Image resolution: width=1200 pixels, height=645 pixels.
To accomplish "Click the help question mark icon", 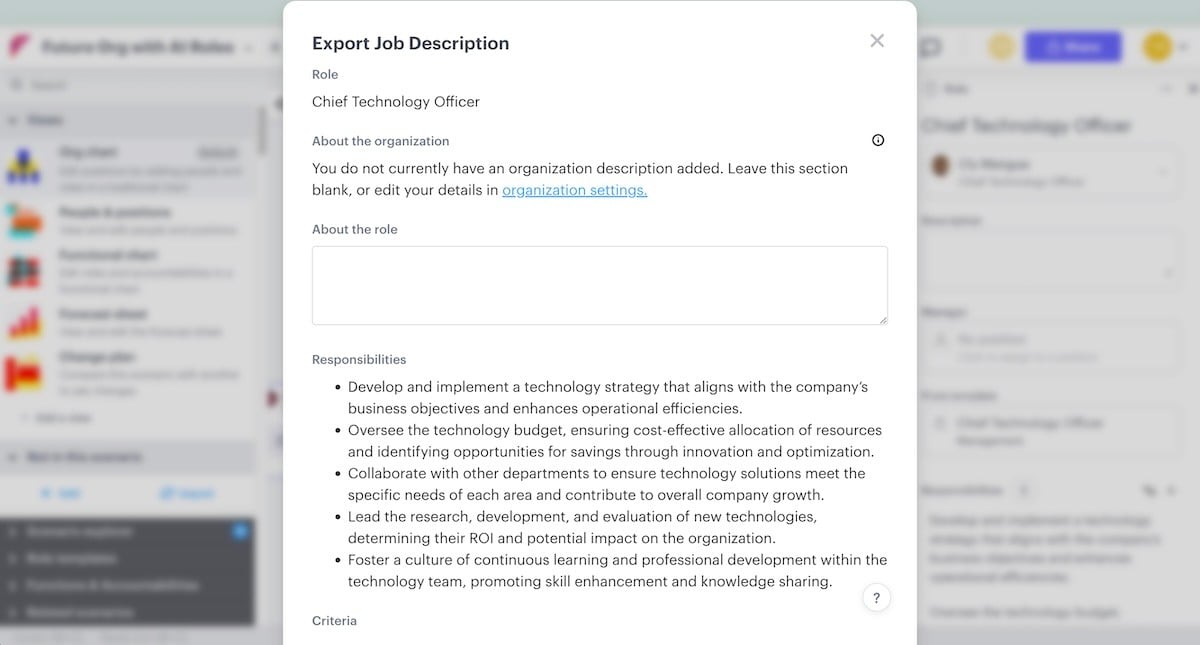I will (876, 597).
